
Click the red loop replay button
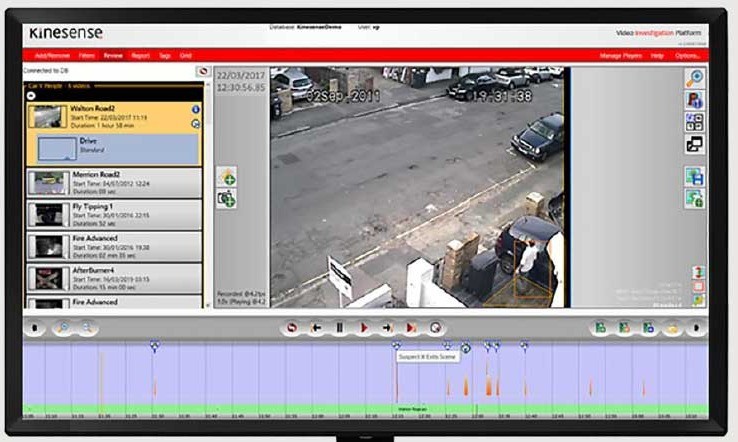pyautogui.click(x=292, y=328)
